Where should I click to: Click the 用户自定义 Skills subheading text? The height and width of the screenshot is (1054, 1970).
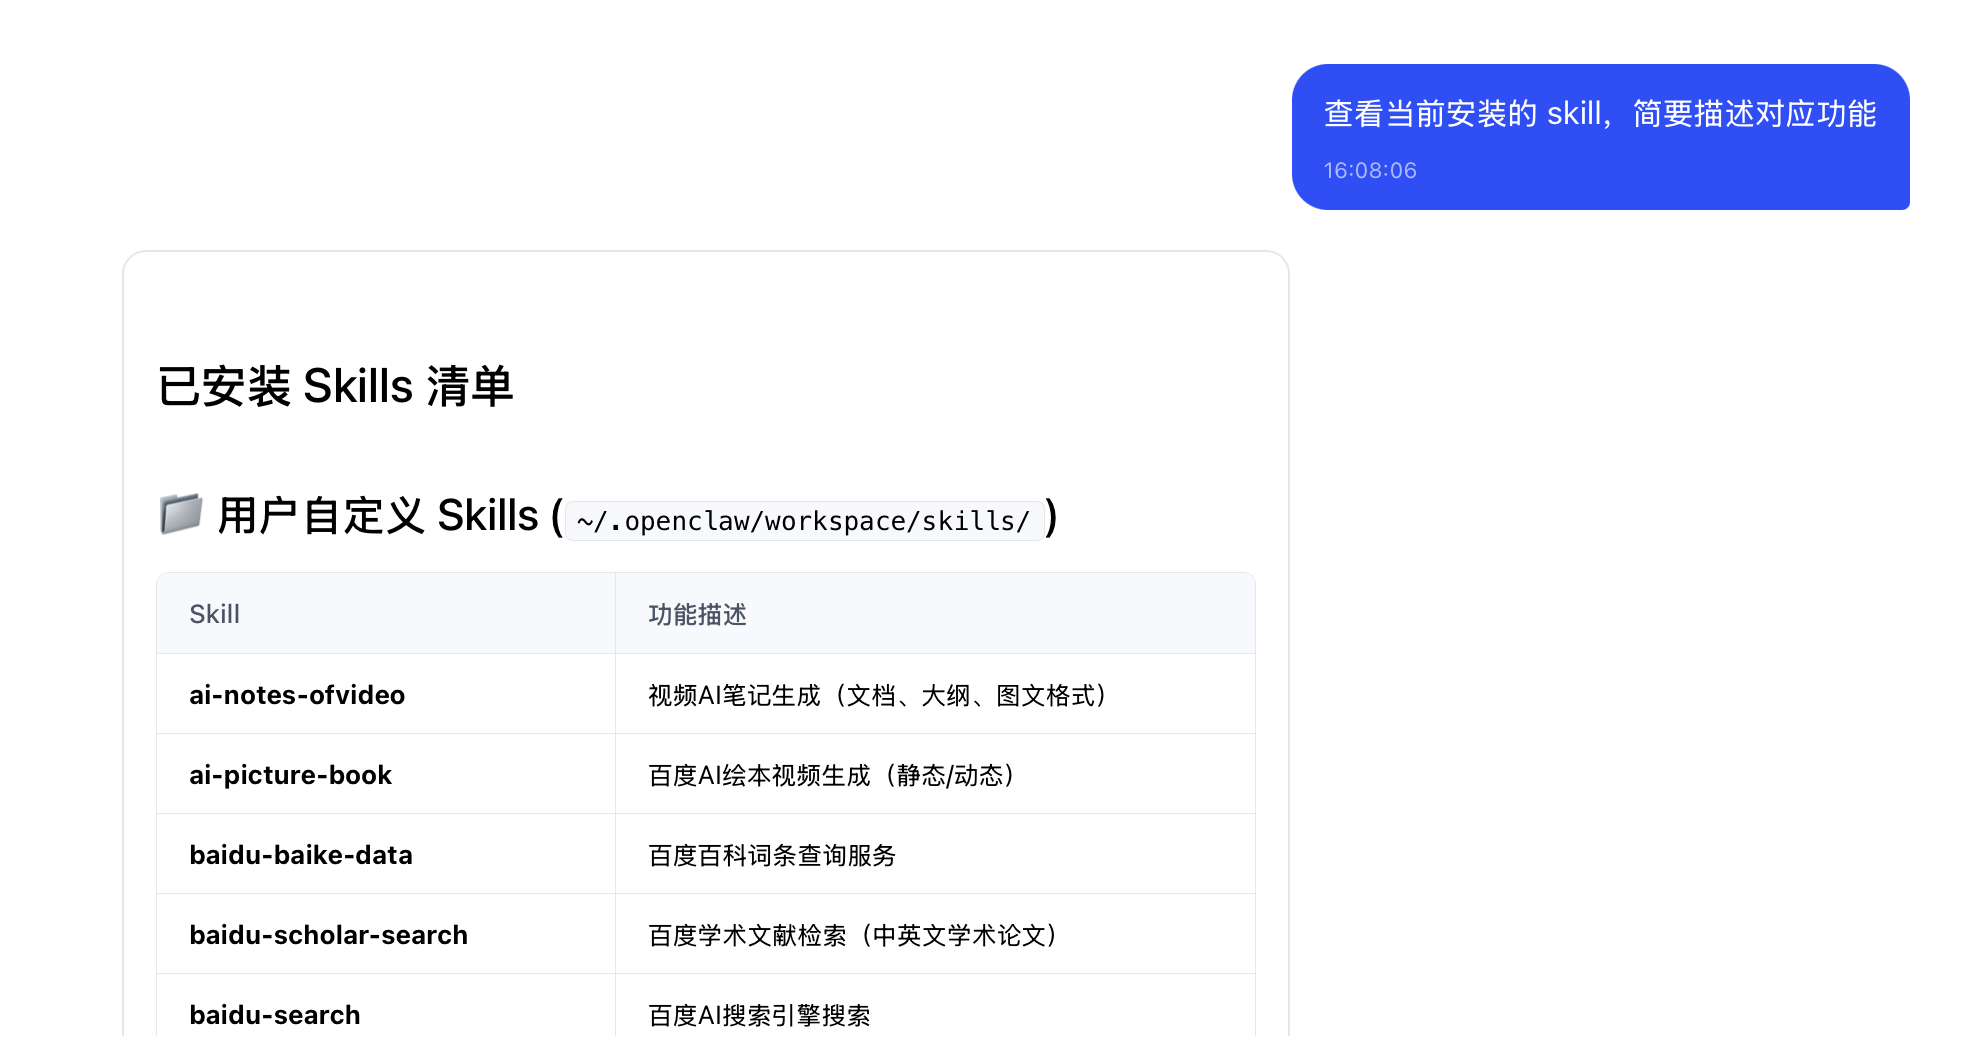pos(378,516)
